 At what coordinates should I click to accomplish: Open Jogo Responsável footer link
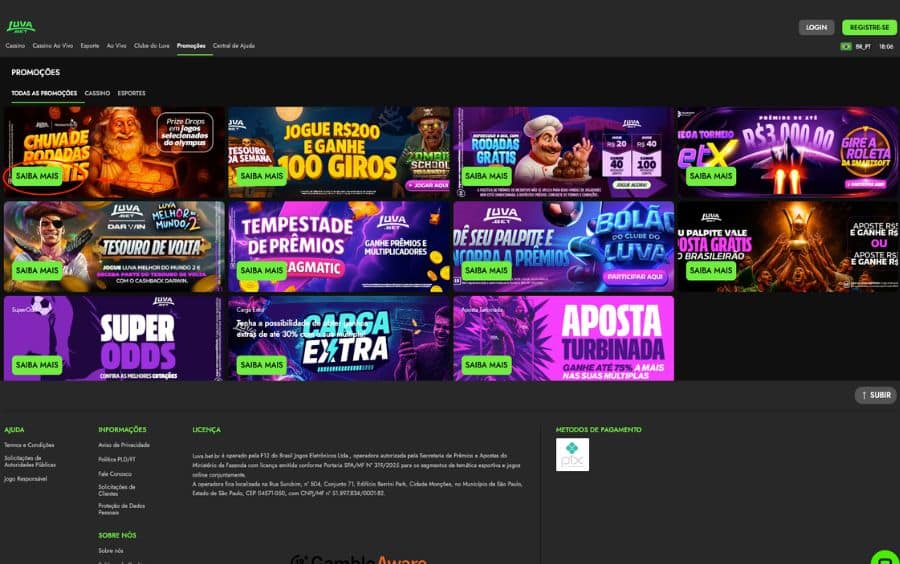point(25,479)
